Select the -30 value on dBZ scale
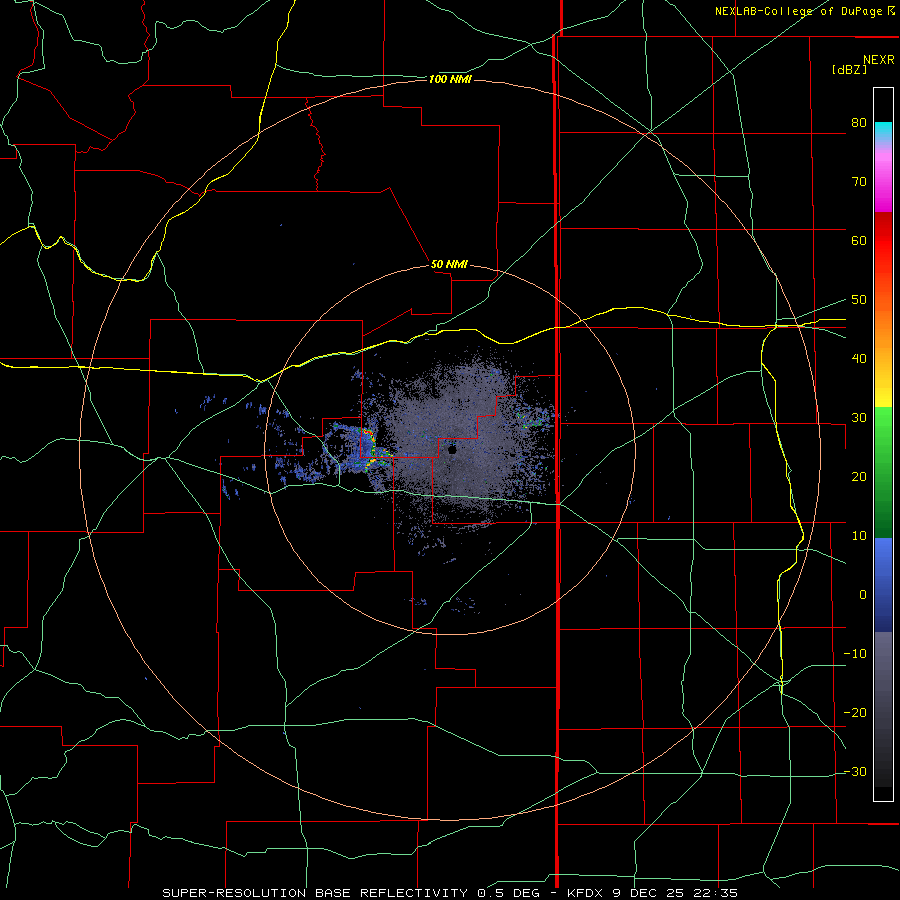Screen dimensions: 900x900 pos(855,771)
